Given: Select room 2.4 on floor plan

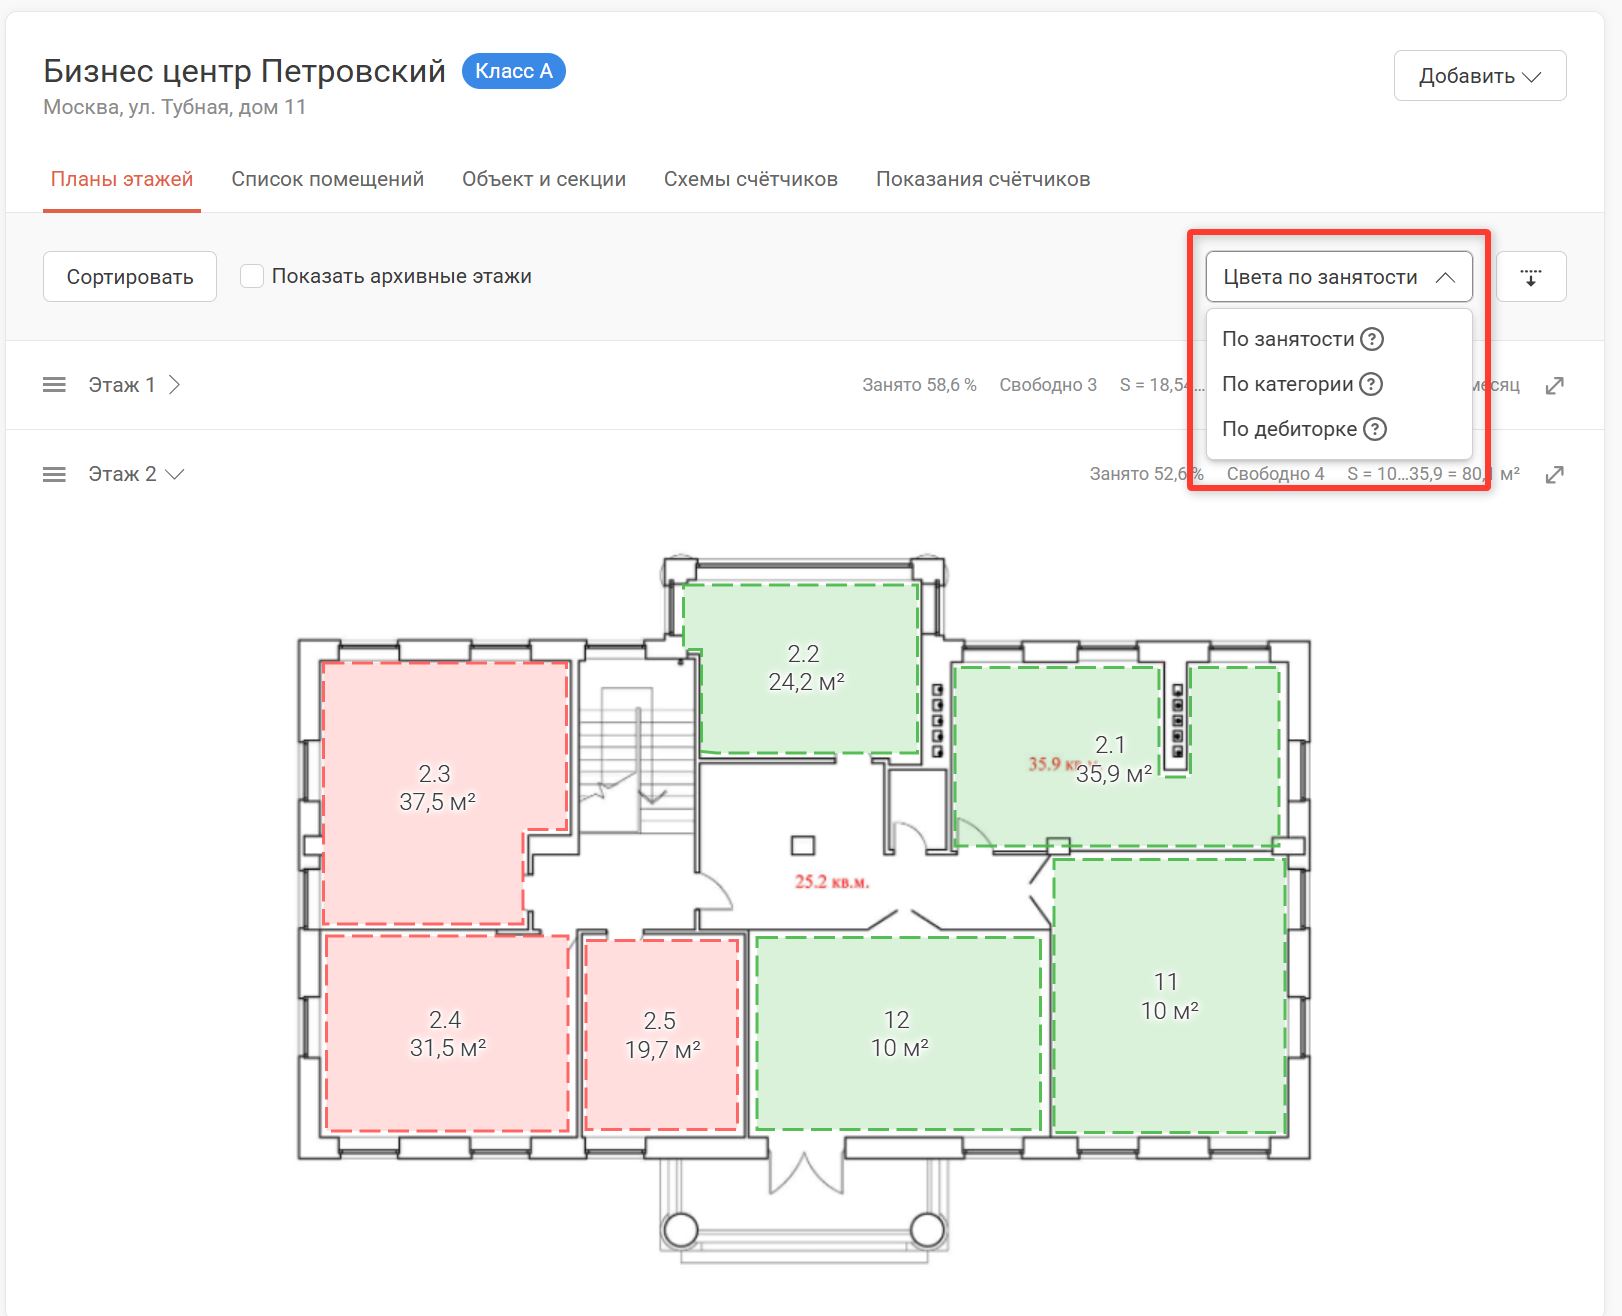Looking at the screenshot, I should click(x=447, y=1034).
